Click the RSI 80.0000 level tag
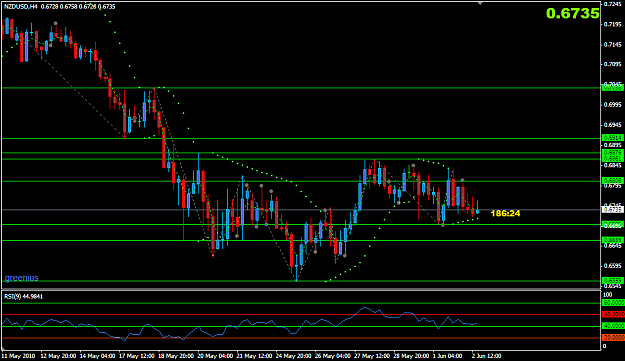 click(x=613, y=303)
